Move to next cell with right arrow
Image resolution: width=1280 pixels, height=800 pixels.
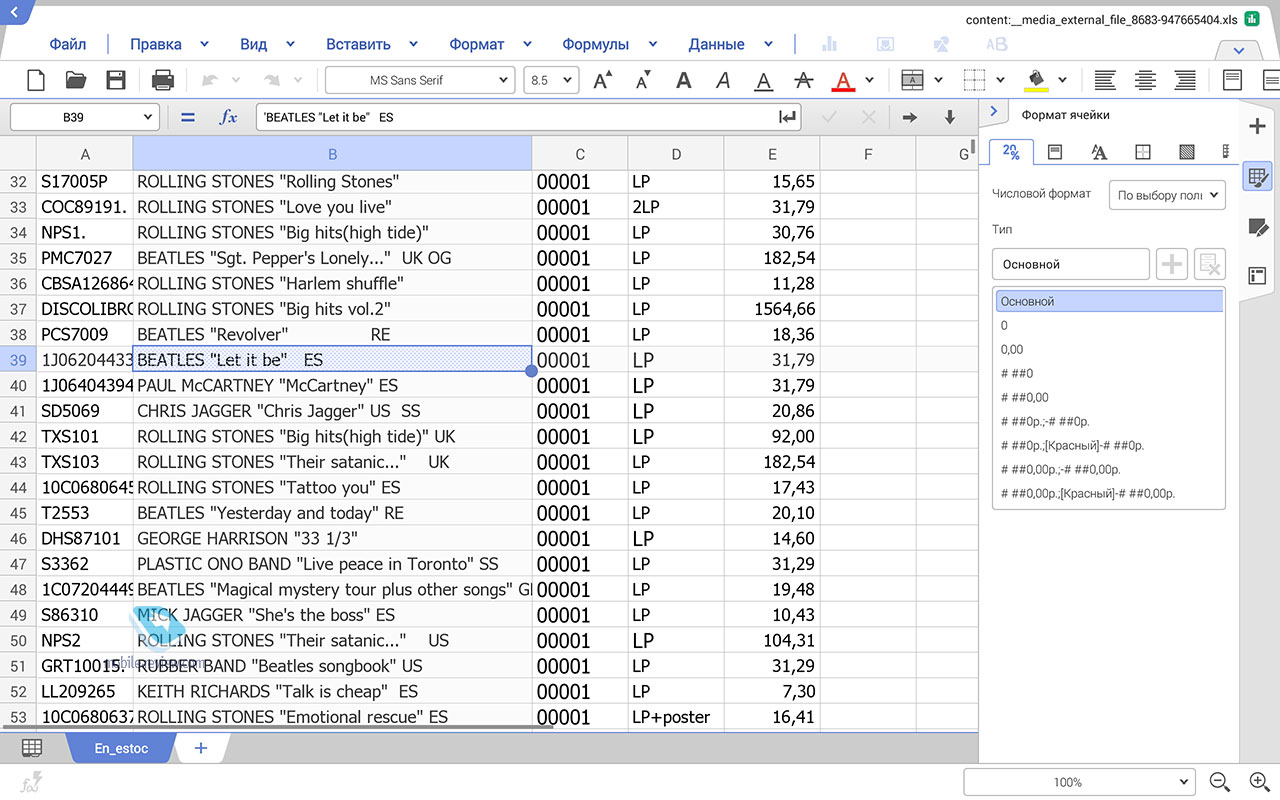point(909,117)
